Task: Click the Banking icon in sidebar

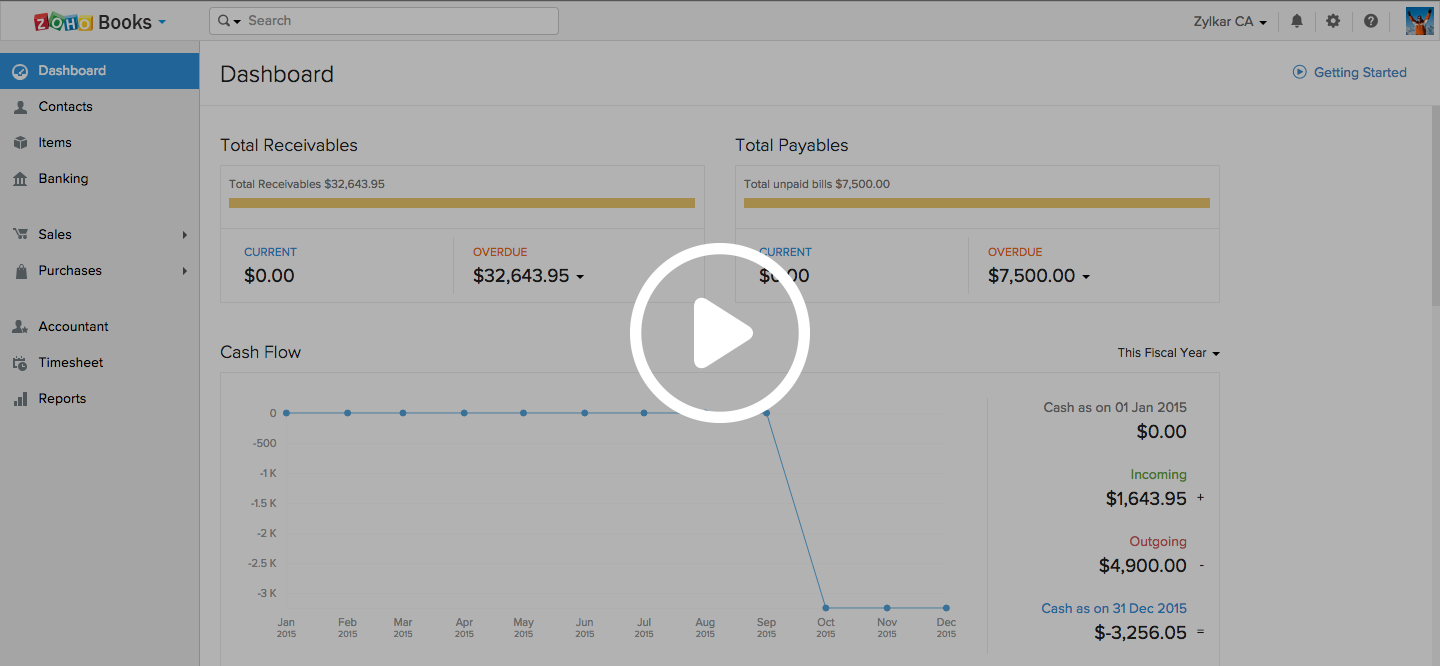Action: (x=20, y=179)
